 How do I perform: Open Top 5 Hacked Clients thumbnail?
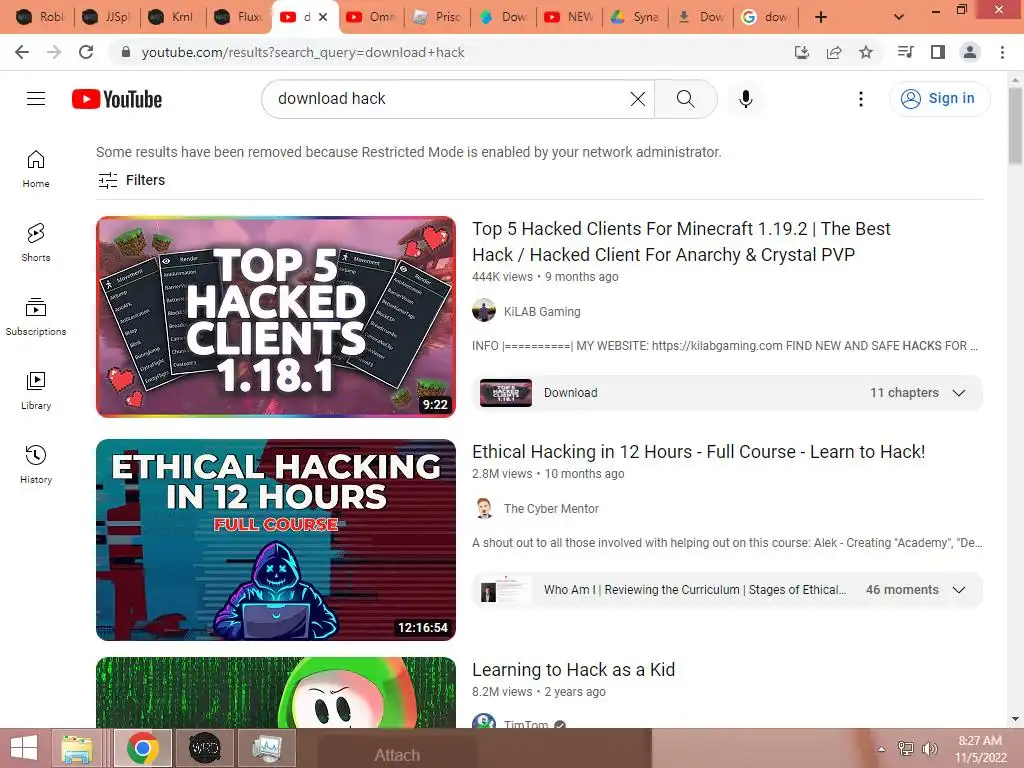tap(276, 317)
